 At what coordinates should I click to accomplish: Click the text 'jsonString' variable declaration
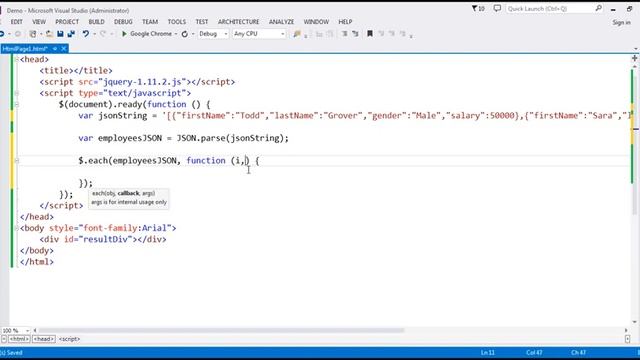point(122,116)
